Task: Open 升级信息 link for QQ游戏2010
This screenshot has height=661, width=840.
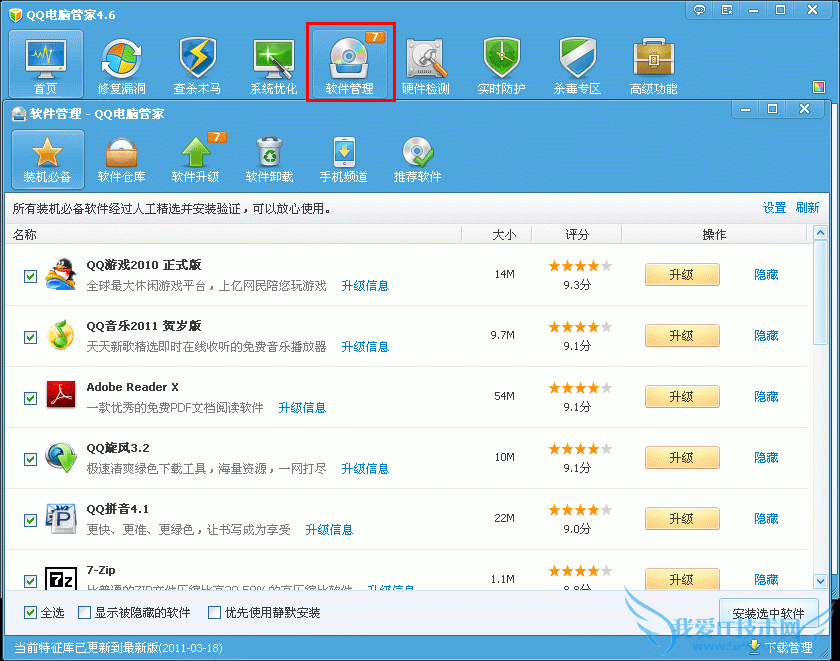Action: click(x=365, y=286)
